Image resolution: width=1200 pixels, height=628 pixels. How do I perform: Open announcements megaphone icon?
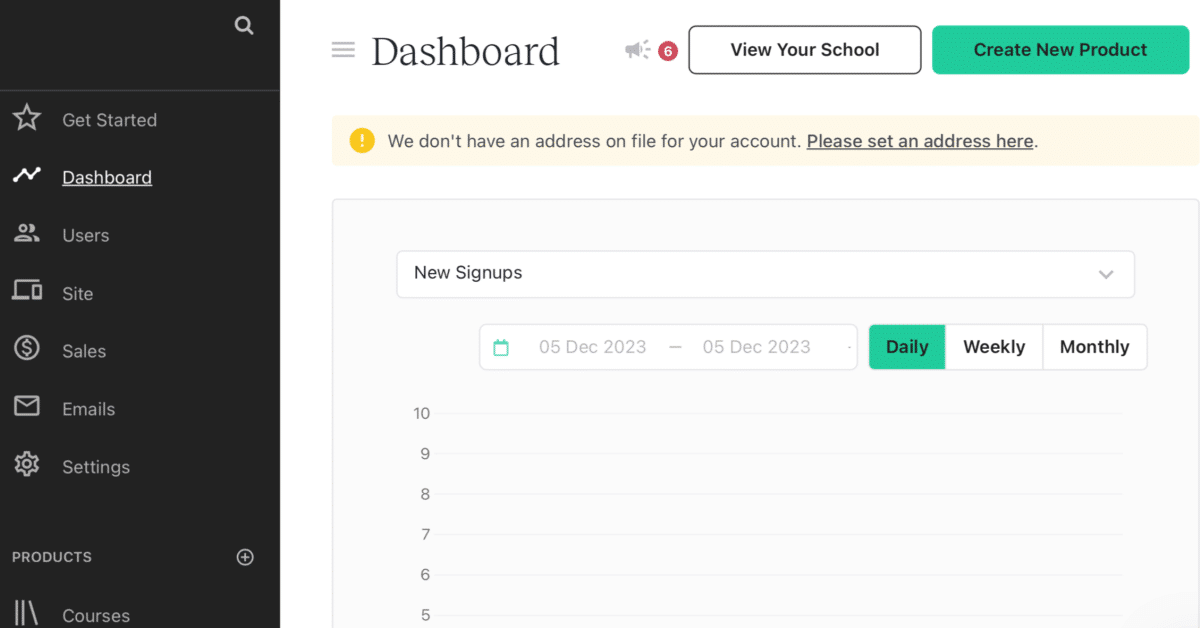point(637,49)
